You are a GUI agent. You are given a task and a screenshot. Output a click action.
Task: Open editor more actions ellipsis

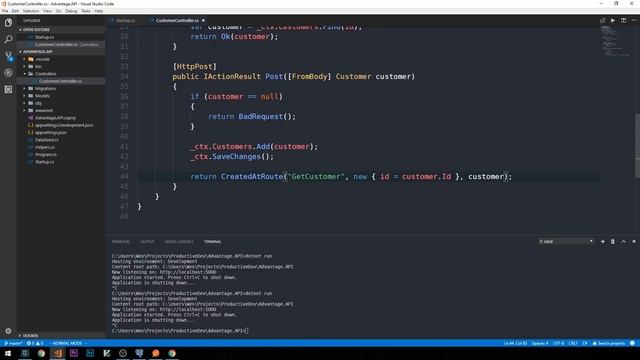tap(634, 20)
